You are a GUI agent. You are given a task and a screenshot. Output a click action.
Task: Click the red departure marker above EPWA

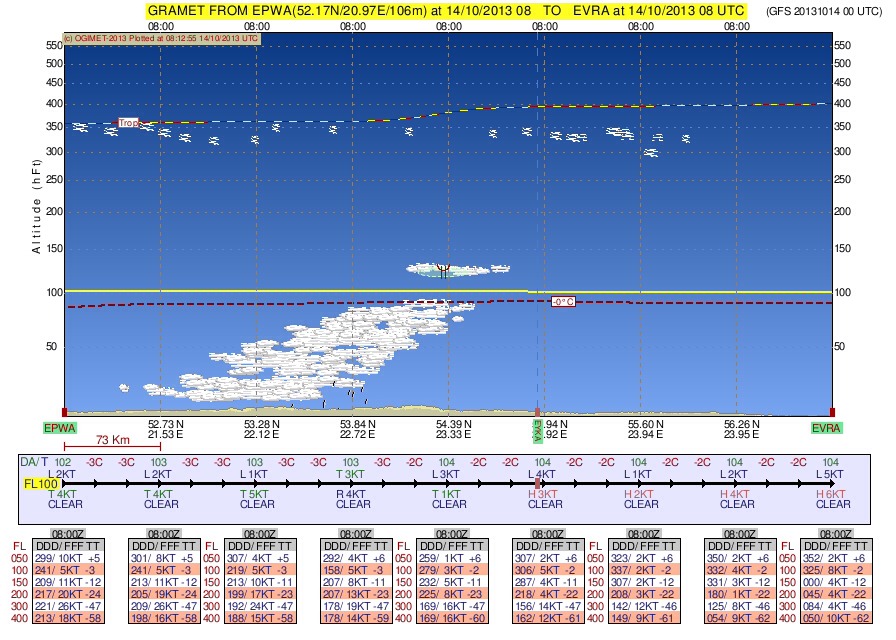coord(64,411)
